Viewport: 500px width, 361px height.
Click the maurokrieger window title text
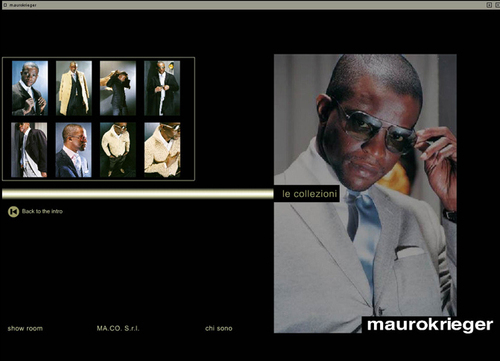[x=23, y=5]
